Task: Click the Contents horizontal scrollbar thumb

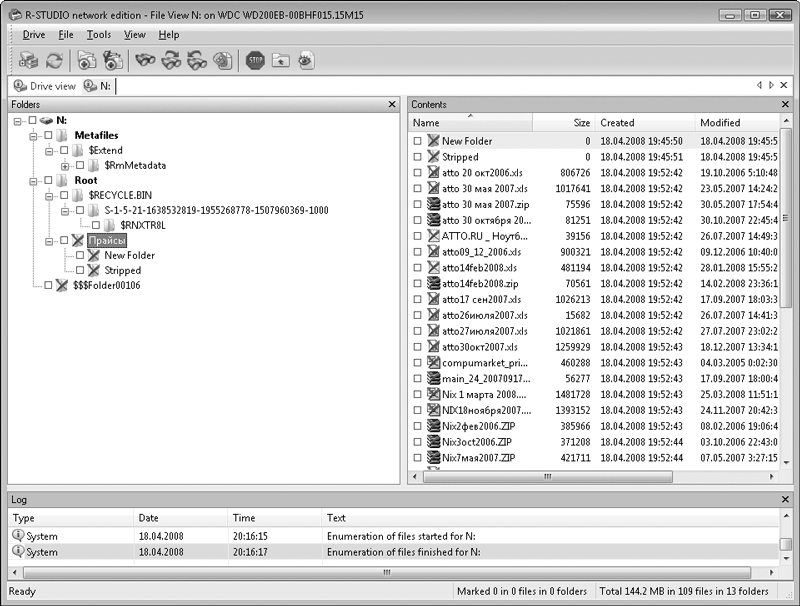Action: coord(547,476)
